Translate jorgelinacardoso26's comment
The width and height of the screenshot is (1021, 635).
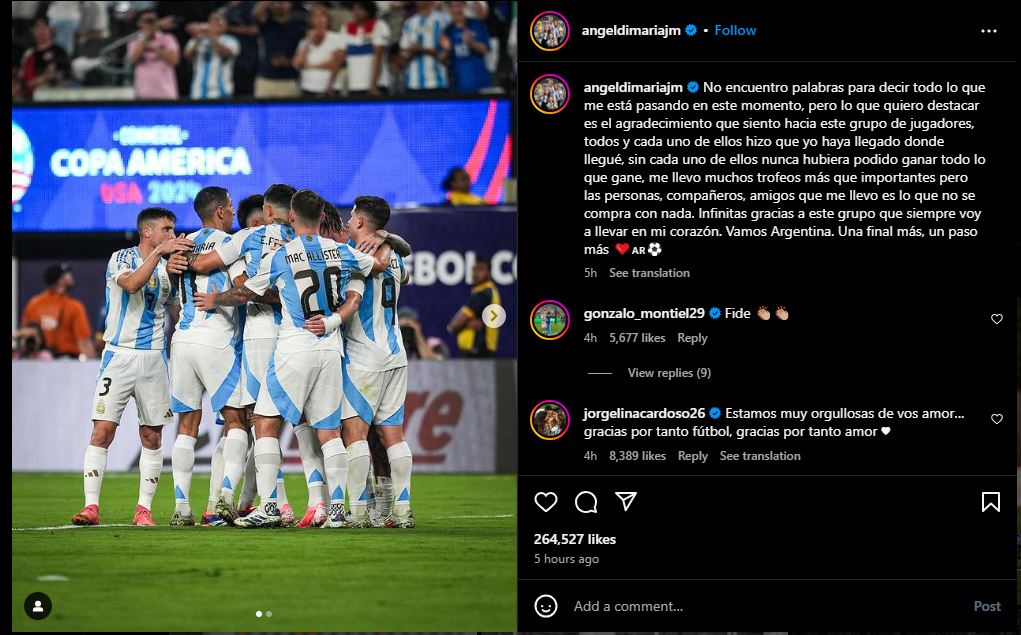(x=760, y=456)
